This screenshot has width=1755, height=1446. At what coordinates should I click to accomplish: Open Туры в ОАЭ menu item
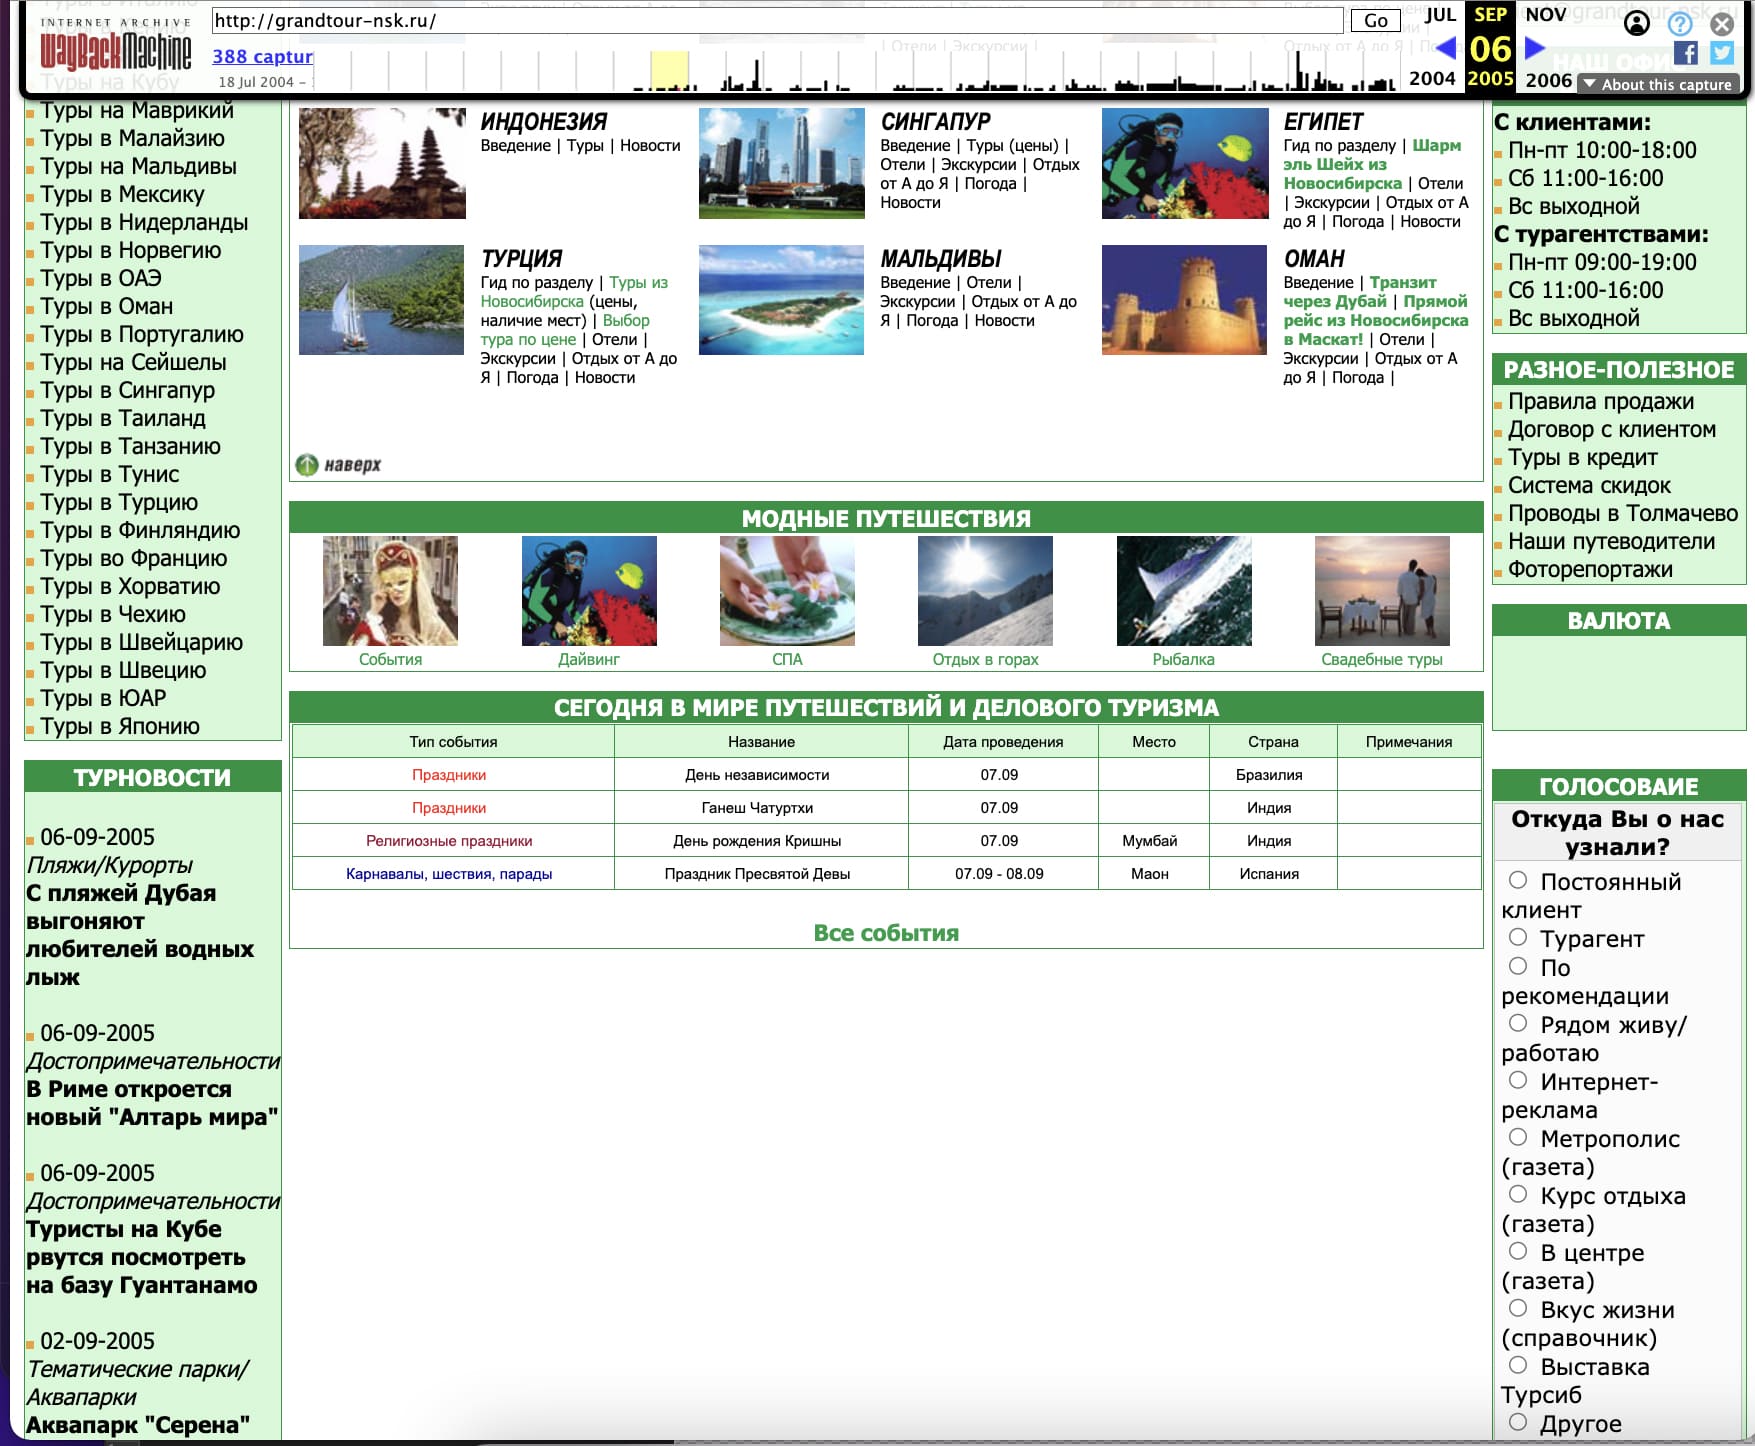[x=101, y=278]
